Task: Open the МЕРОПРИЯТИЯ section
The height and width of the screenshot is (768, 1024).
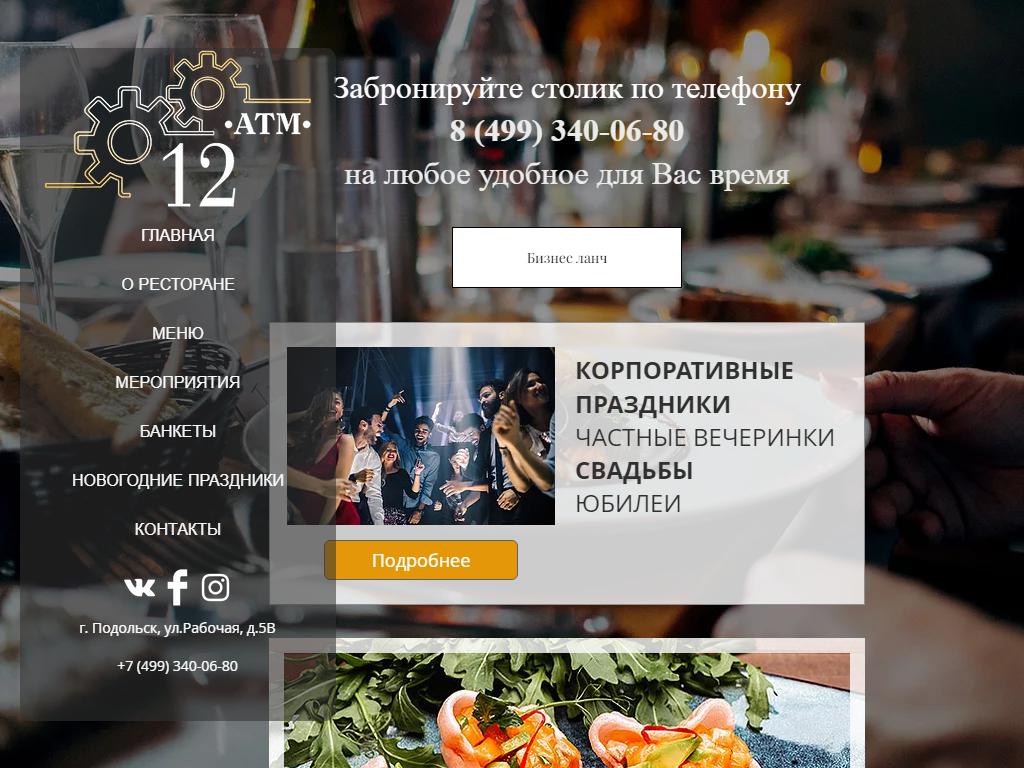Action: coord(178,382)
